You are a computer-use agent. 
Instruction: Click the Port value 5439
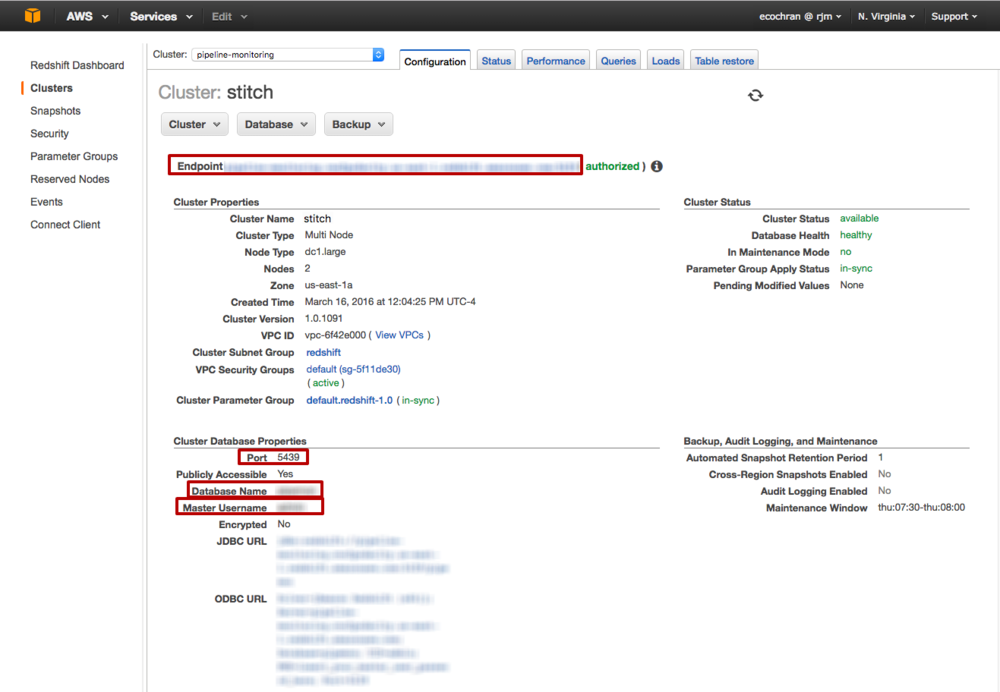pyautogui.click(x=288, y=457)
